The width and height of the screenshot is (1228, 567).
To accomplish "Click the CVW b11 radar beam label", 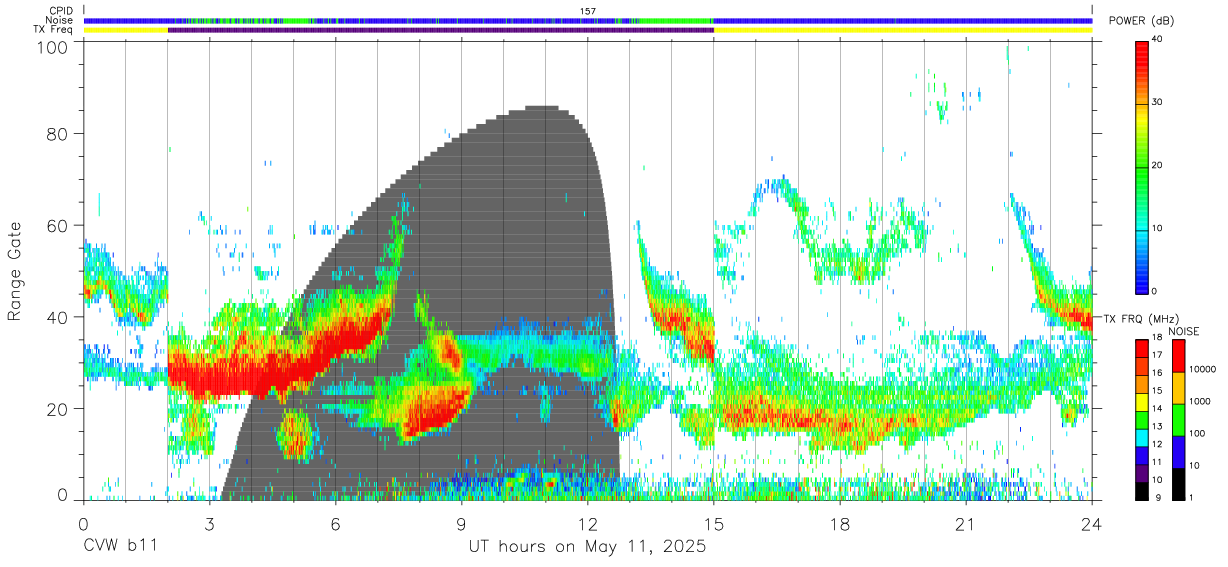I will tap(120, 547).
